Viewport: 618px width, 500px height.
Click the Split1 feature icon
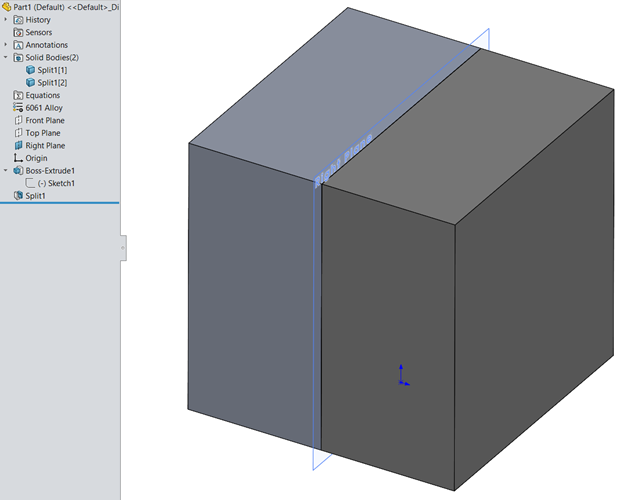coord(18,195)
